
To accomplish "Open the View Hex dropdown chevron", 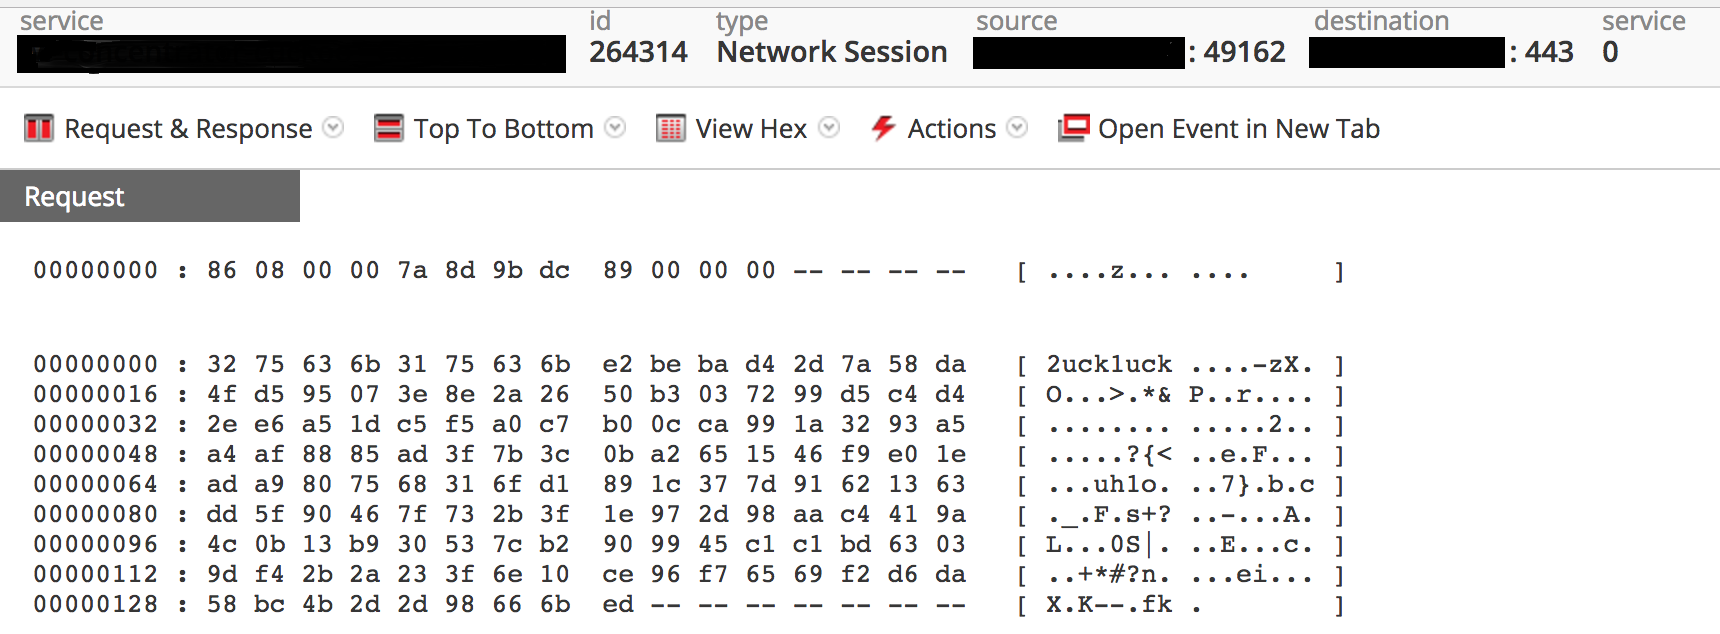I will tap(828, 128).
